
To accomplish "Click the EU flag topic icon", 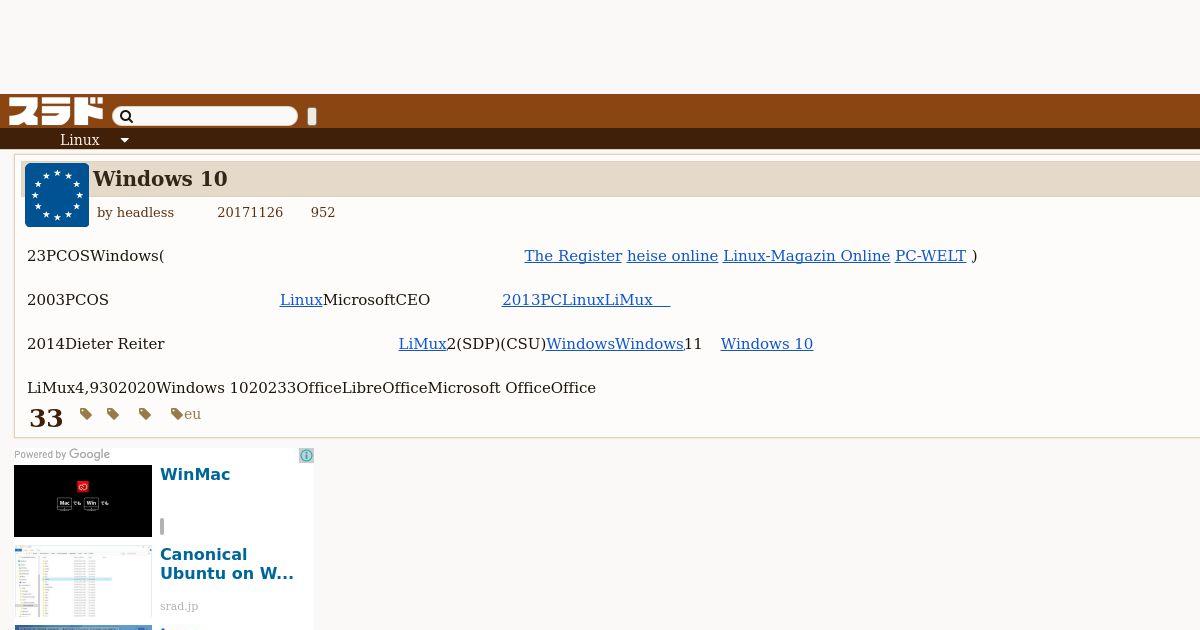I will pyautogui.click(x=57, y=195).
